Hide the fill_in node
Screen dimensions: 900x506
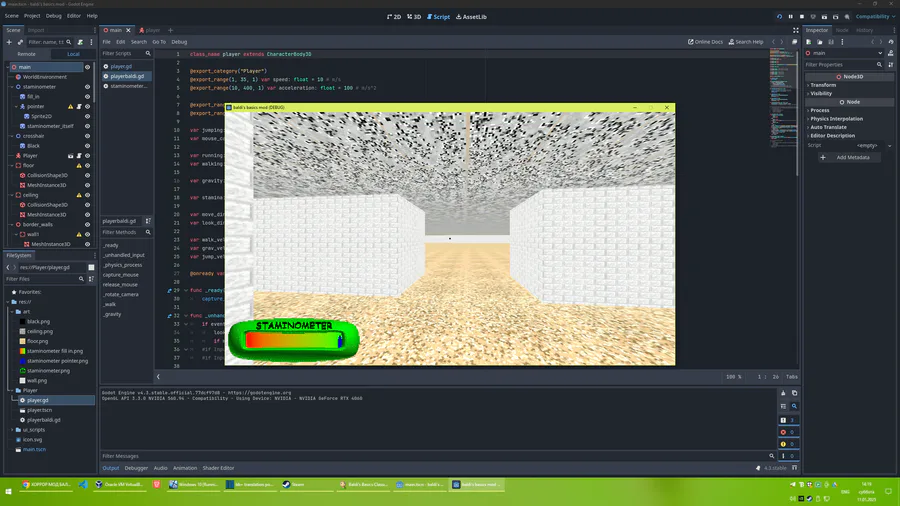point(88,96)
